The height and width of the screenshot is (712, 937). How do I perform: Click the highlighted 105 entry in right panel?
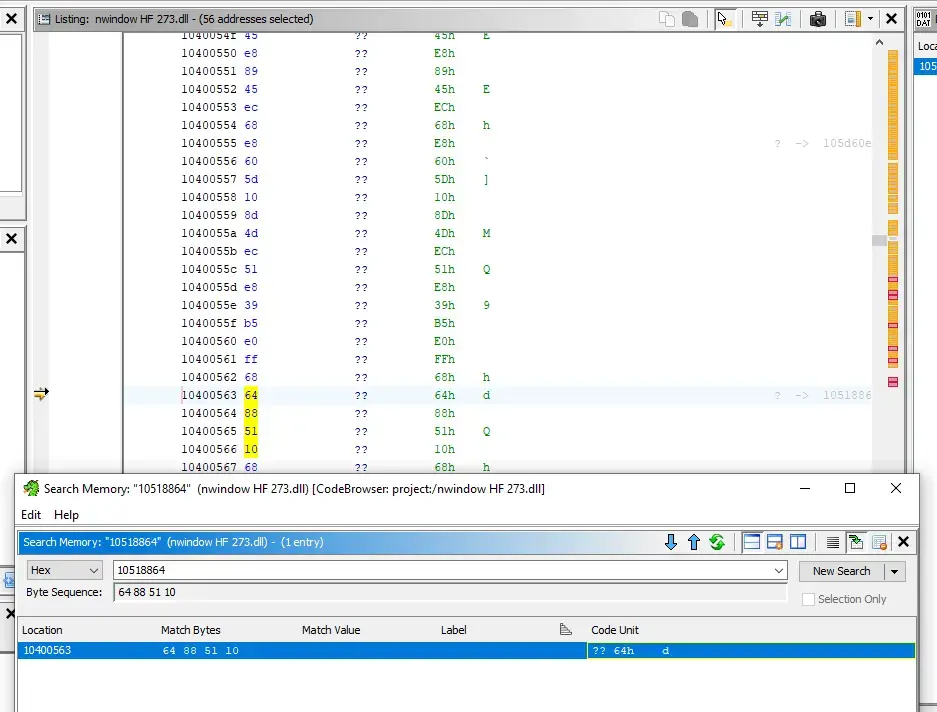point(926,66)
